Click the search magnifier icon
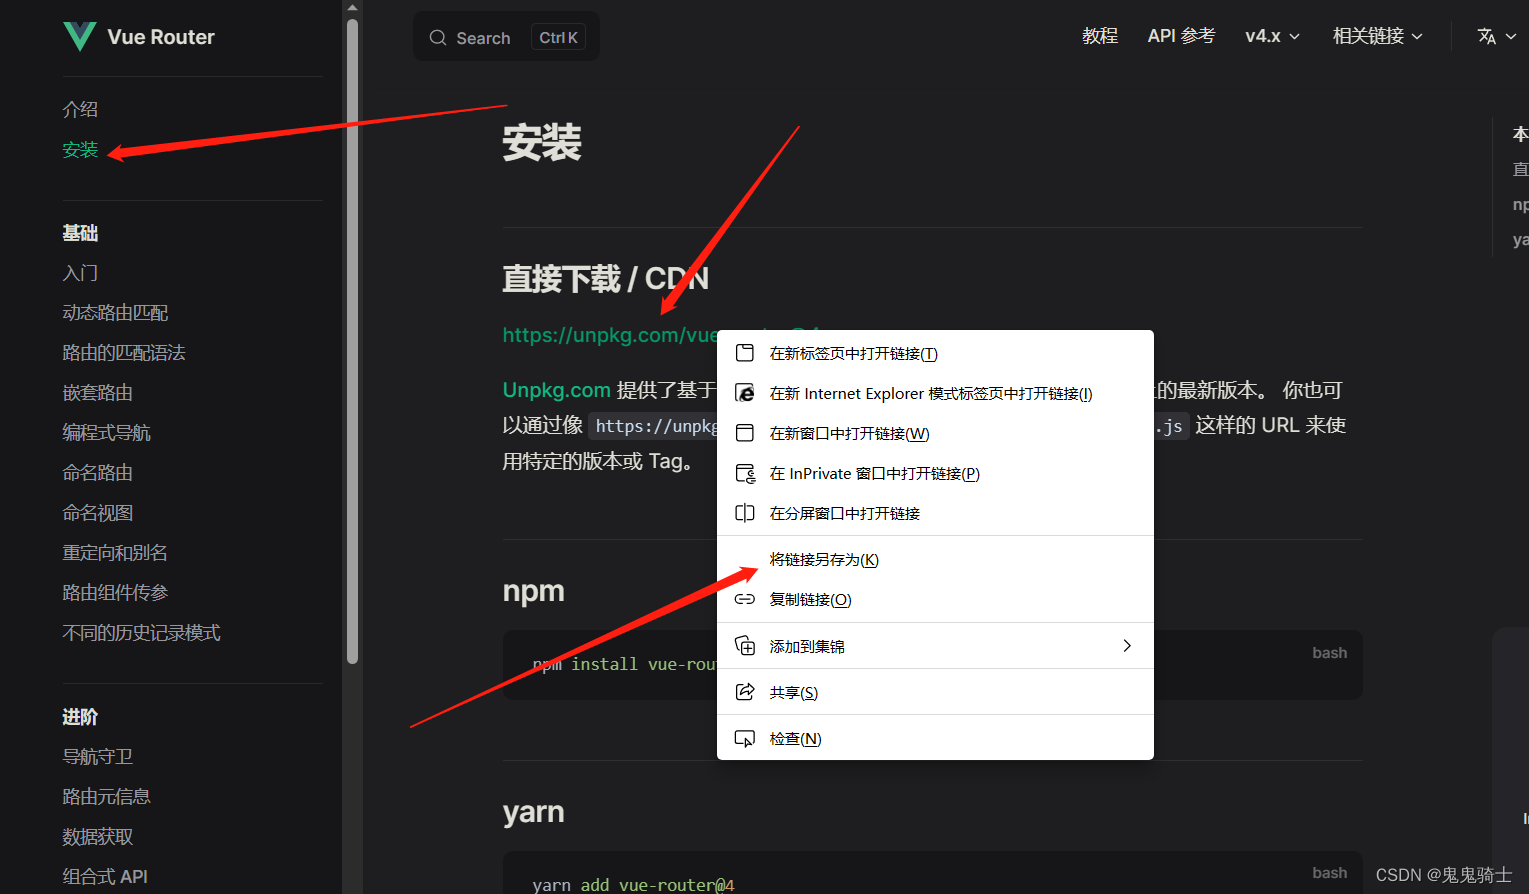The width and height of the screenshot is (1529, 894). (437, 38)
